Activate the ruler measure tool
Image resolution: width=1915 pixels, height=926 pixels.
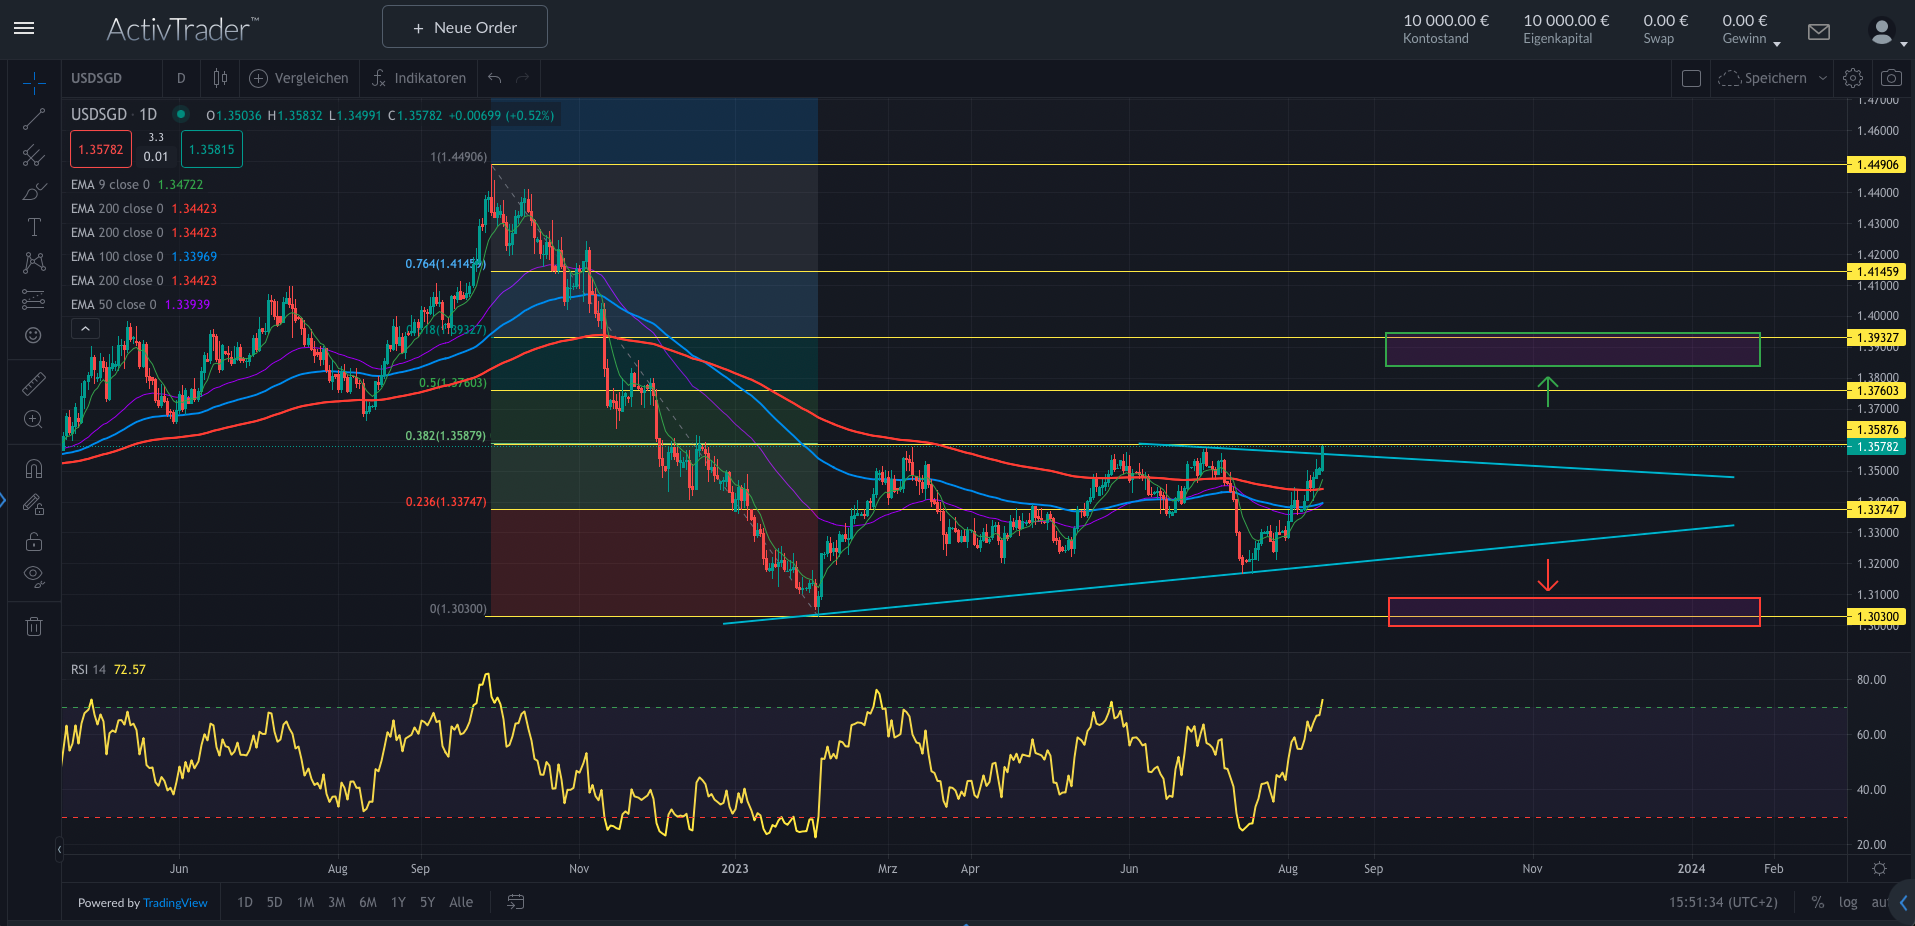[x=34, y=384]
